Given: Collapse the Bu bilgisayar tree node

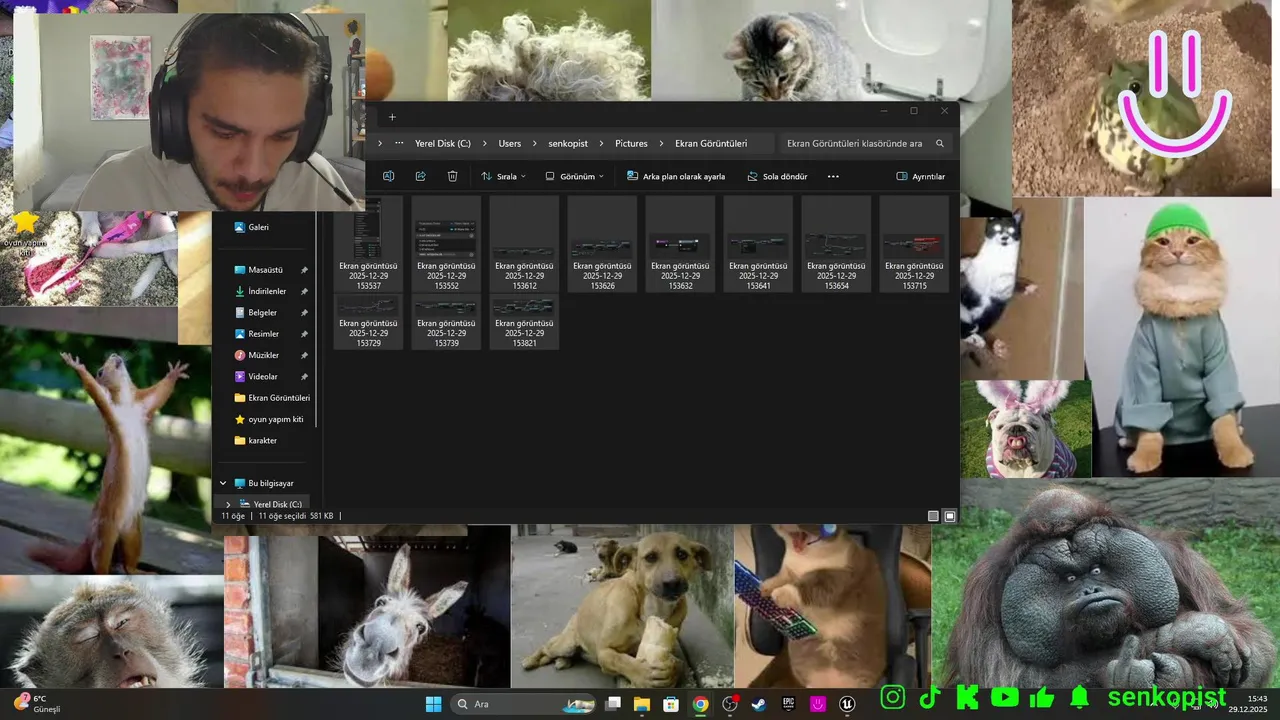Looking at the screenshot, I should click(223, 483).
